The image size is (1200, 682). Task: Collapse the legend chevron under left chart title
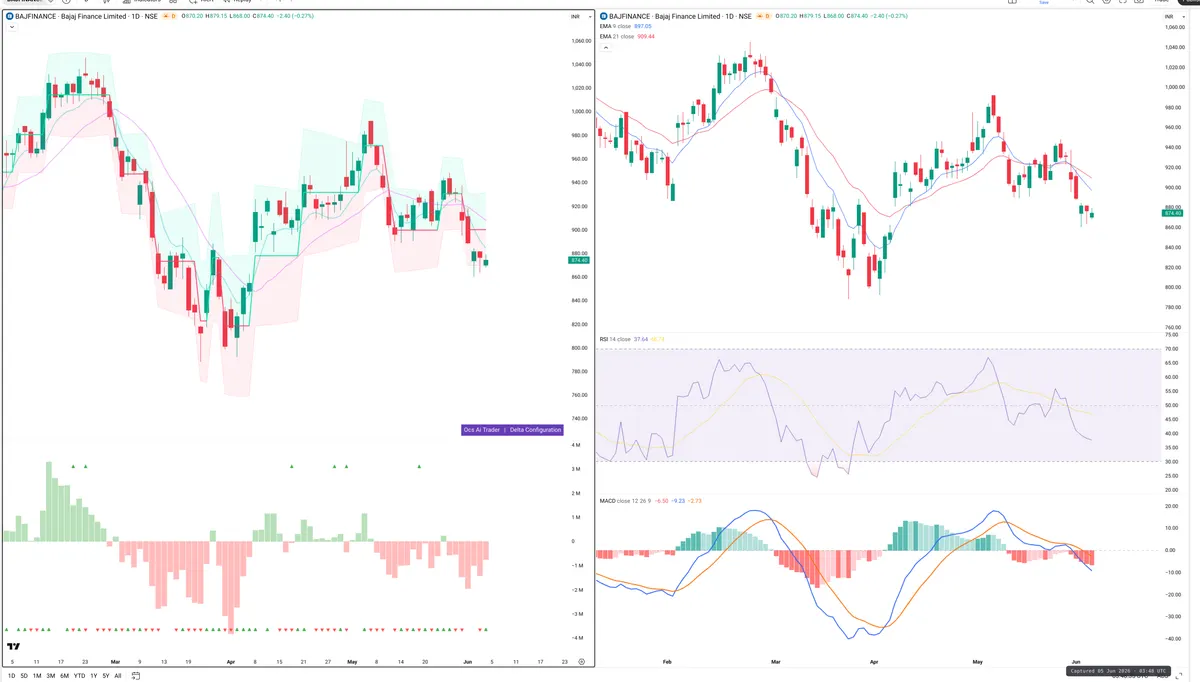pos(10,28)
